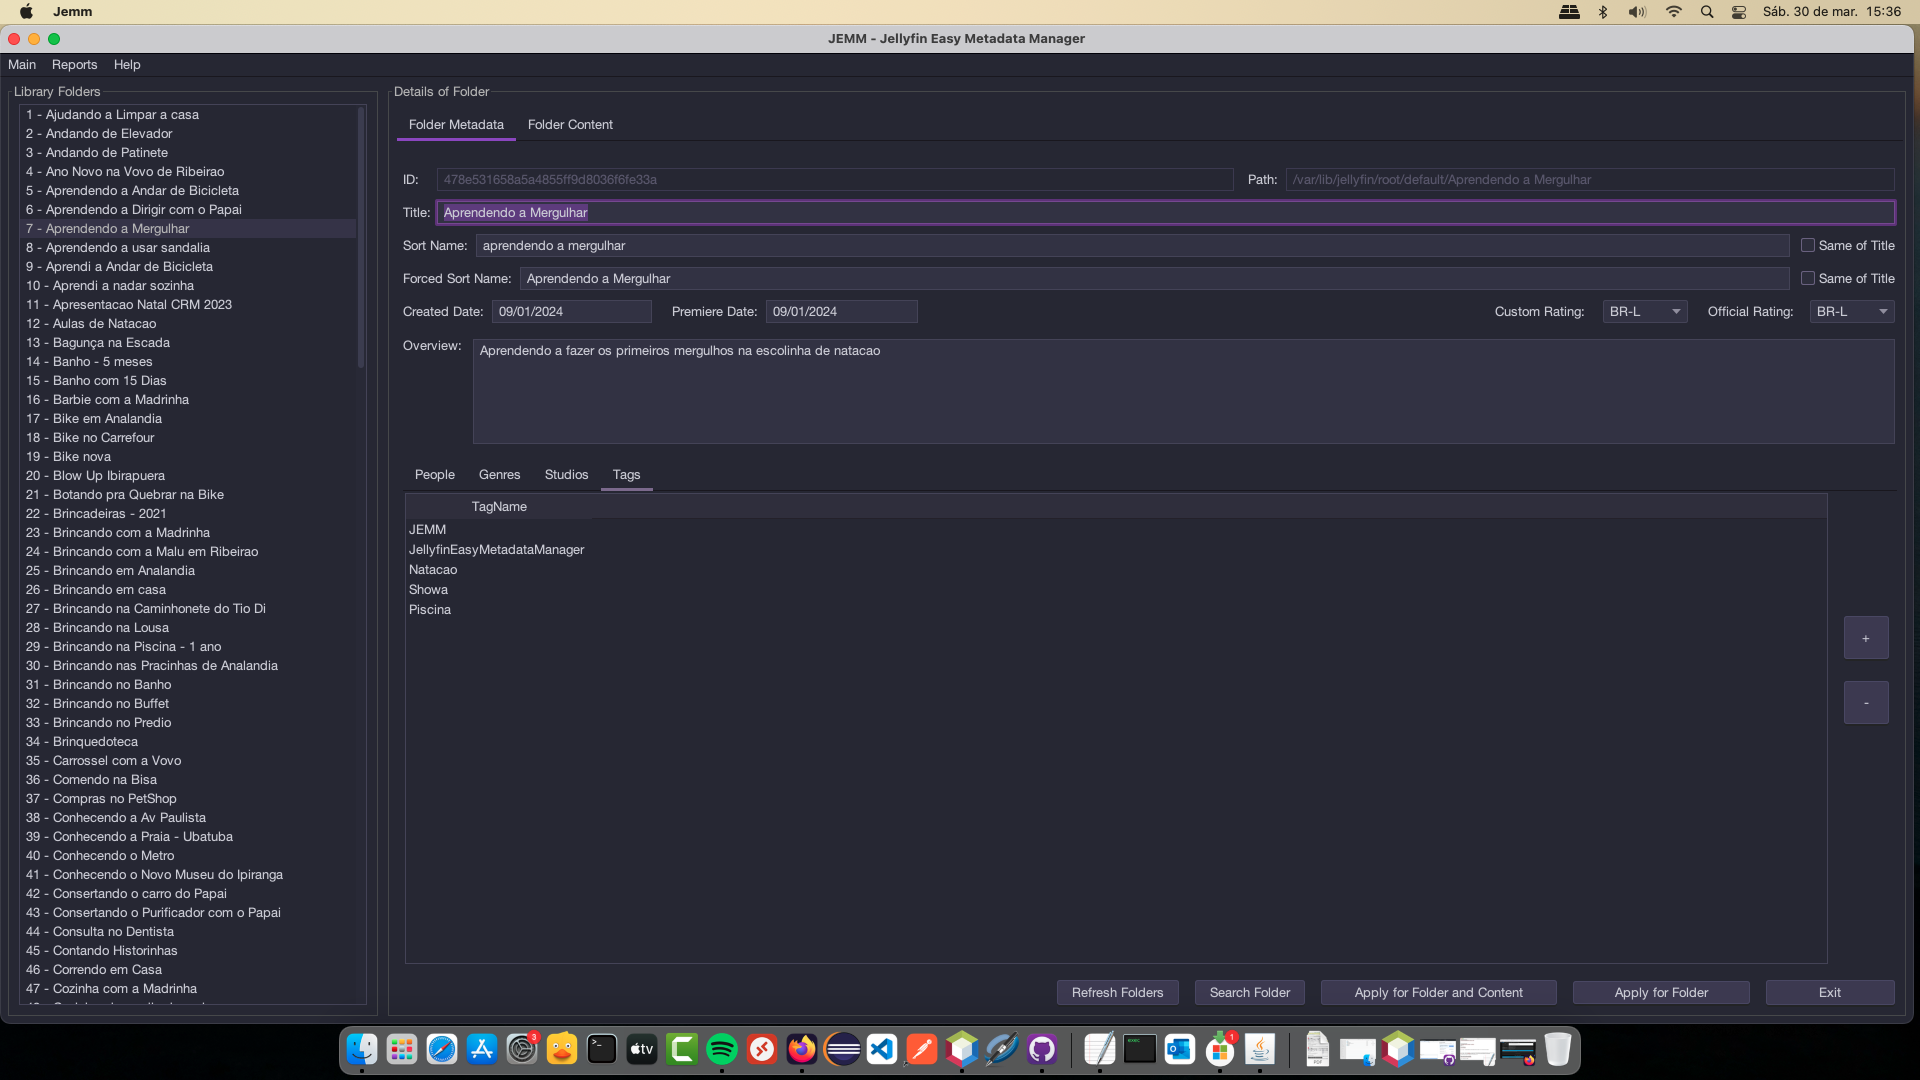Open macOS Control Center in menu bar
The height and width of the screenshot is (1080, 1920).
1739,12
